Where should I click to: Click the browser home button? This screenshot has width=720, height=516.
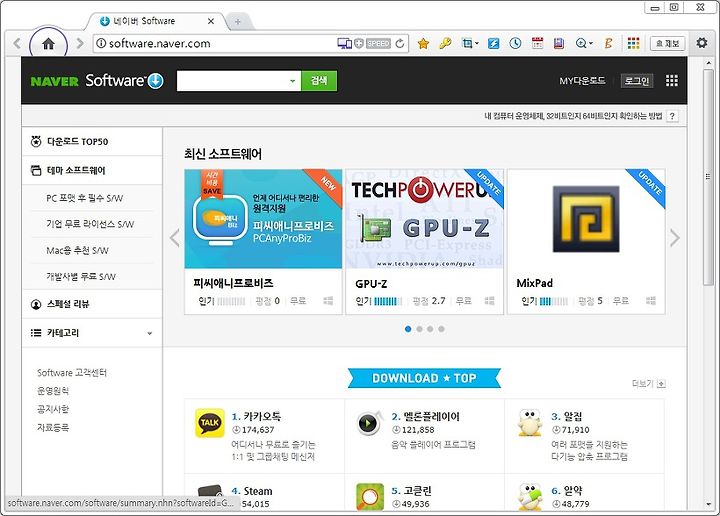48,44
